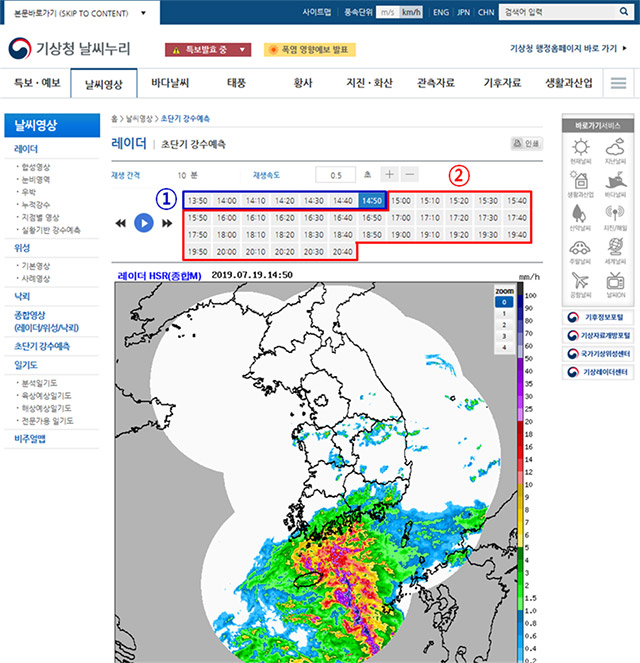Open the 관측자료 menu
Image resolution: width=640 pixels, height=663 pixels.
click(435, 83)
